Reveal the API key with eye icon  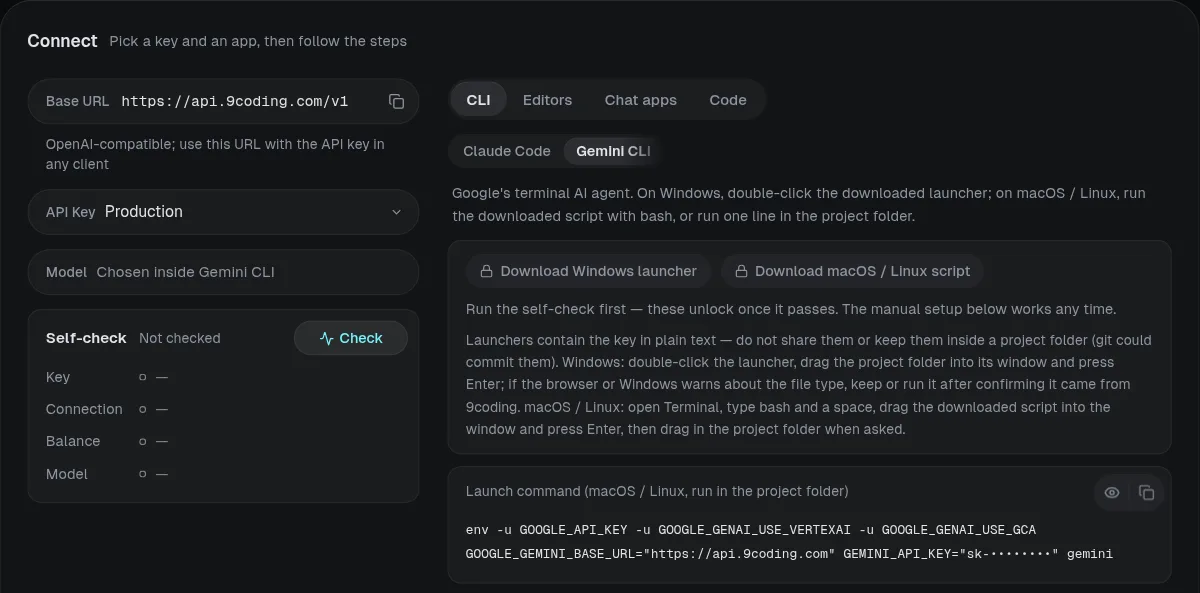pos(1112,492)
